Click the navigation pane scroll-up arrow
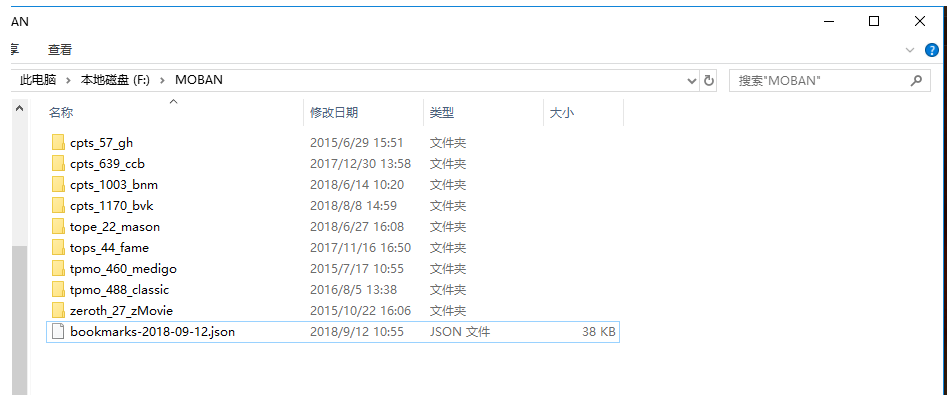The height and width of the screenshot is (395, 947). pos(19,109)
